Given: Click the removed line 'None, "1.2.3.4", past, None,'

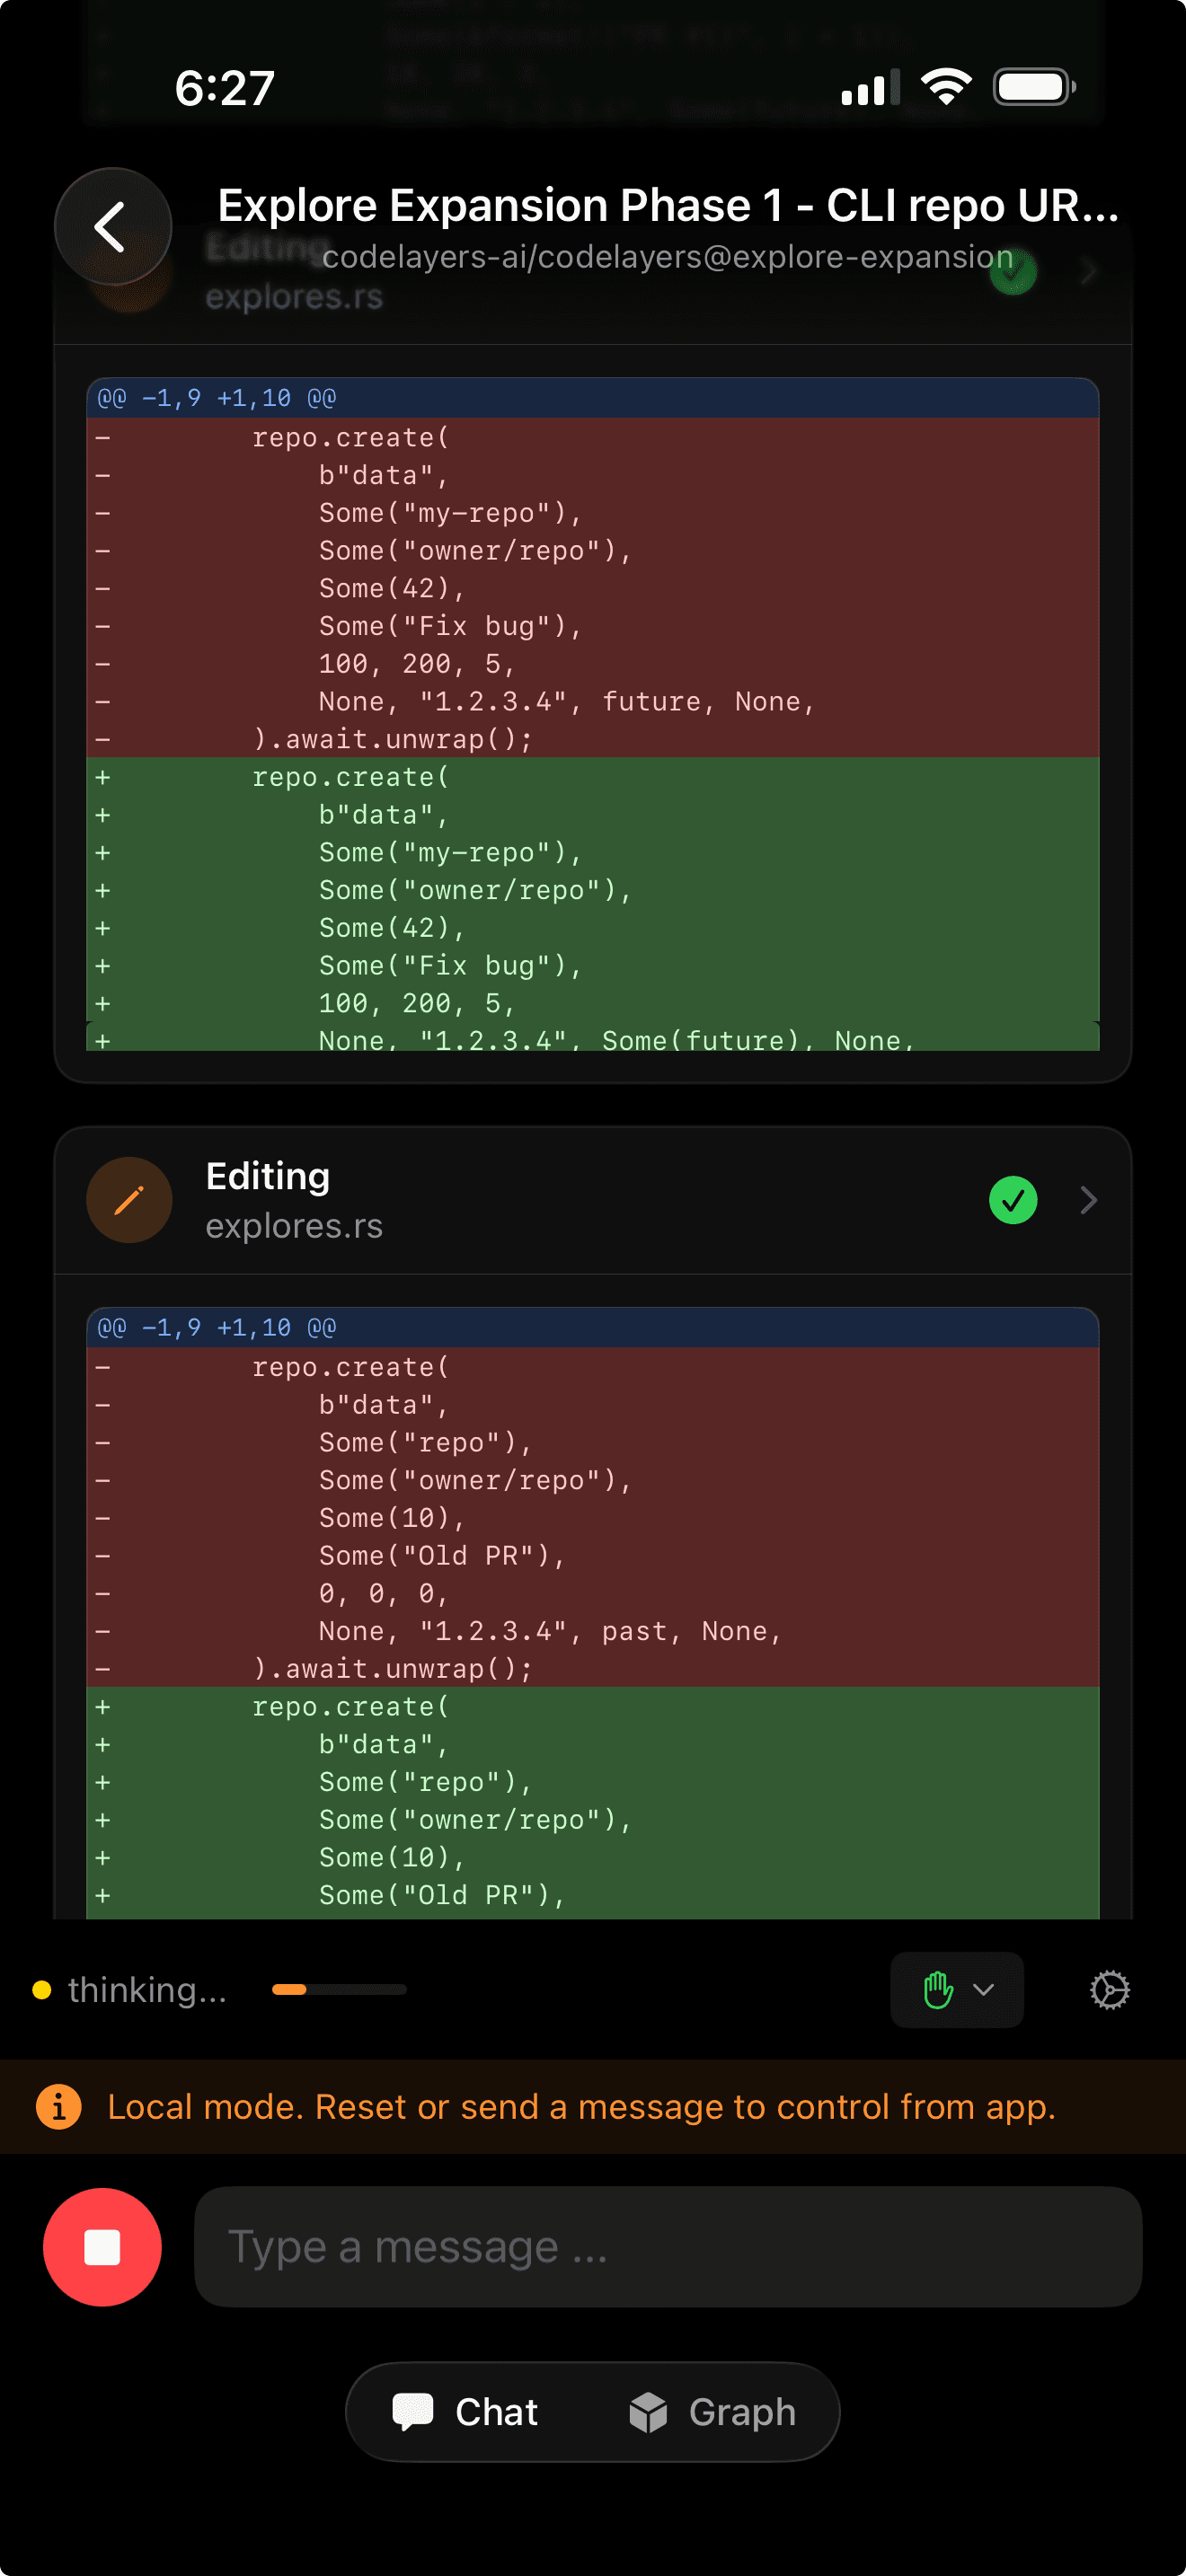Looking at the screenshot, I should tap(593, 1631).
